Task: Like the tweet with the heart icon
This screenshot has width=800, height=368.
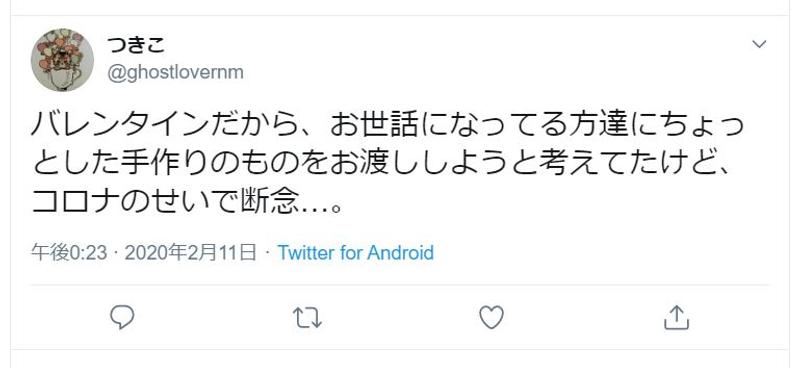Action: (x=492, y=317)
